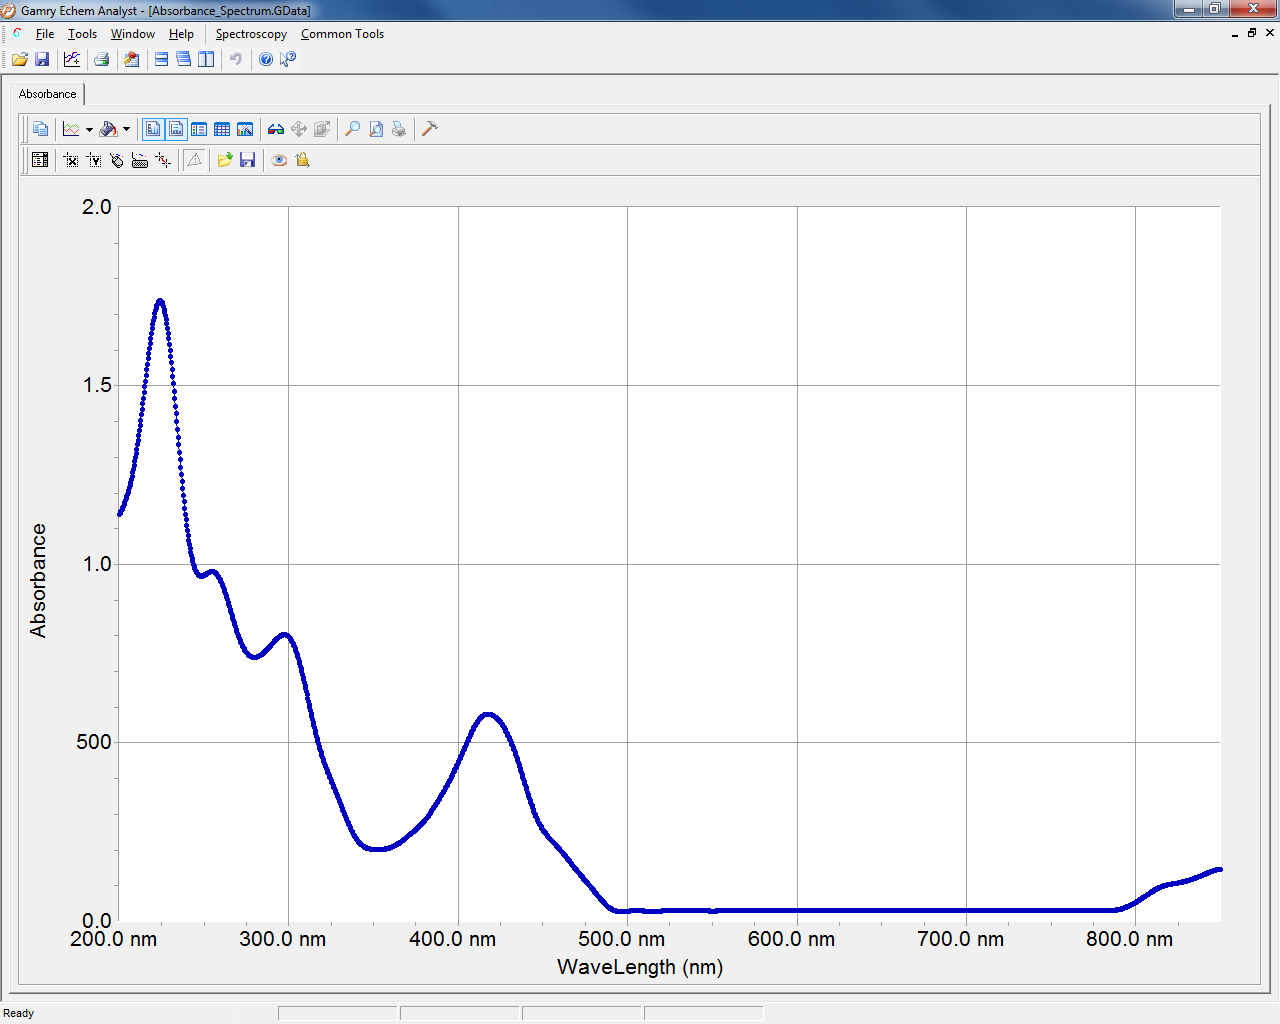The height and width of the screenshot is (1024, 1280).
Task: Toggle the second highlighted legend box button
Action: click(x=176, y=129)
